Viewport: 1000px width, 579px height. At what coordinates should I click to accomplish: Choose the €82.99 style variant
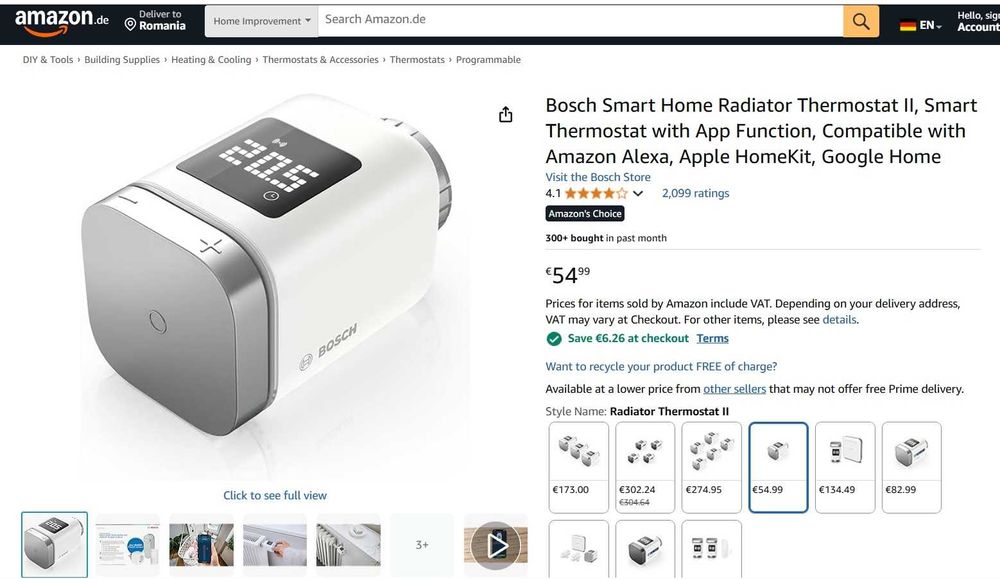click(x=911, y=467)
